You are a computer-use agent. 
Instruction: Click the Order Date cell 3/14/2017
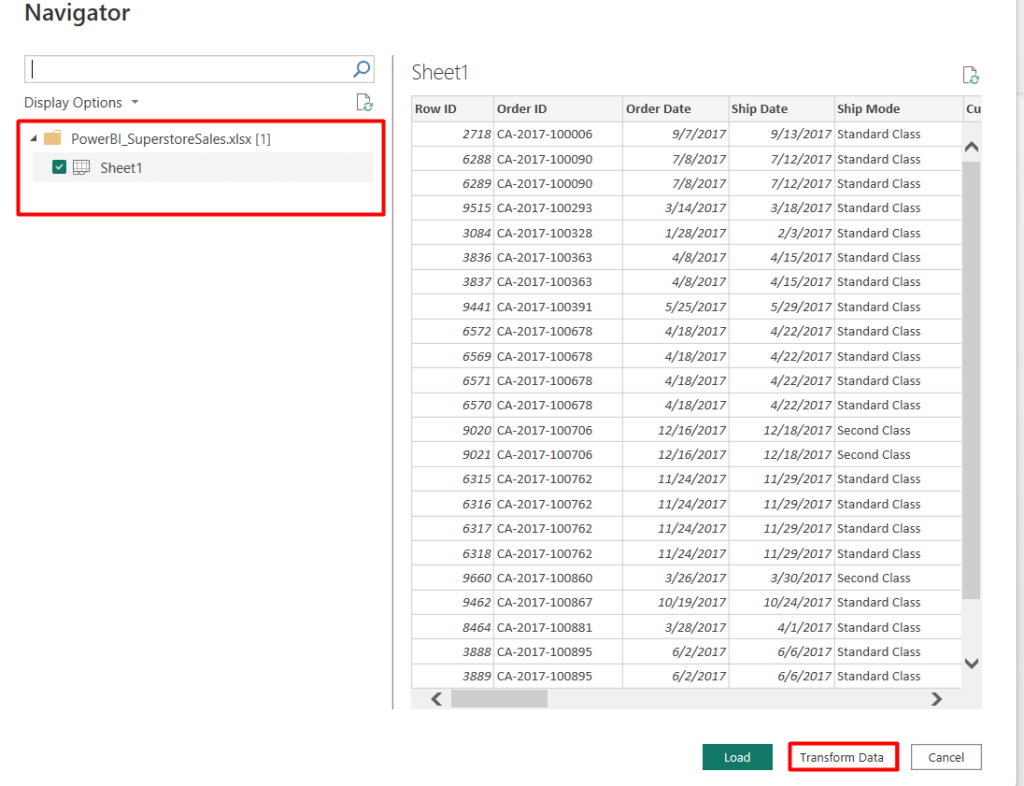point(675,208)
